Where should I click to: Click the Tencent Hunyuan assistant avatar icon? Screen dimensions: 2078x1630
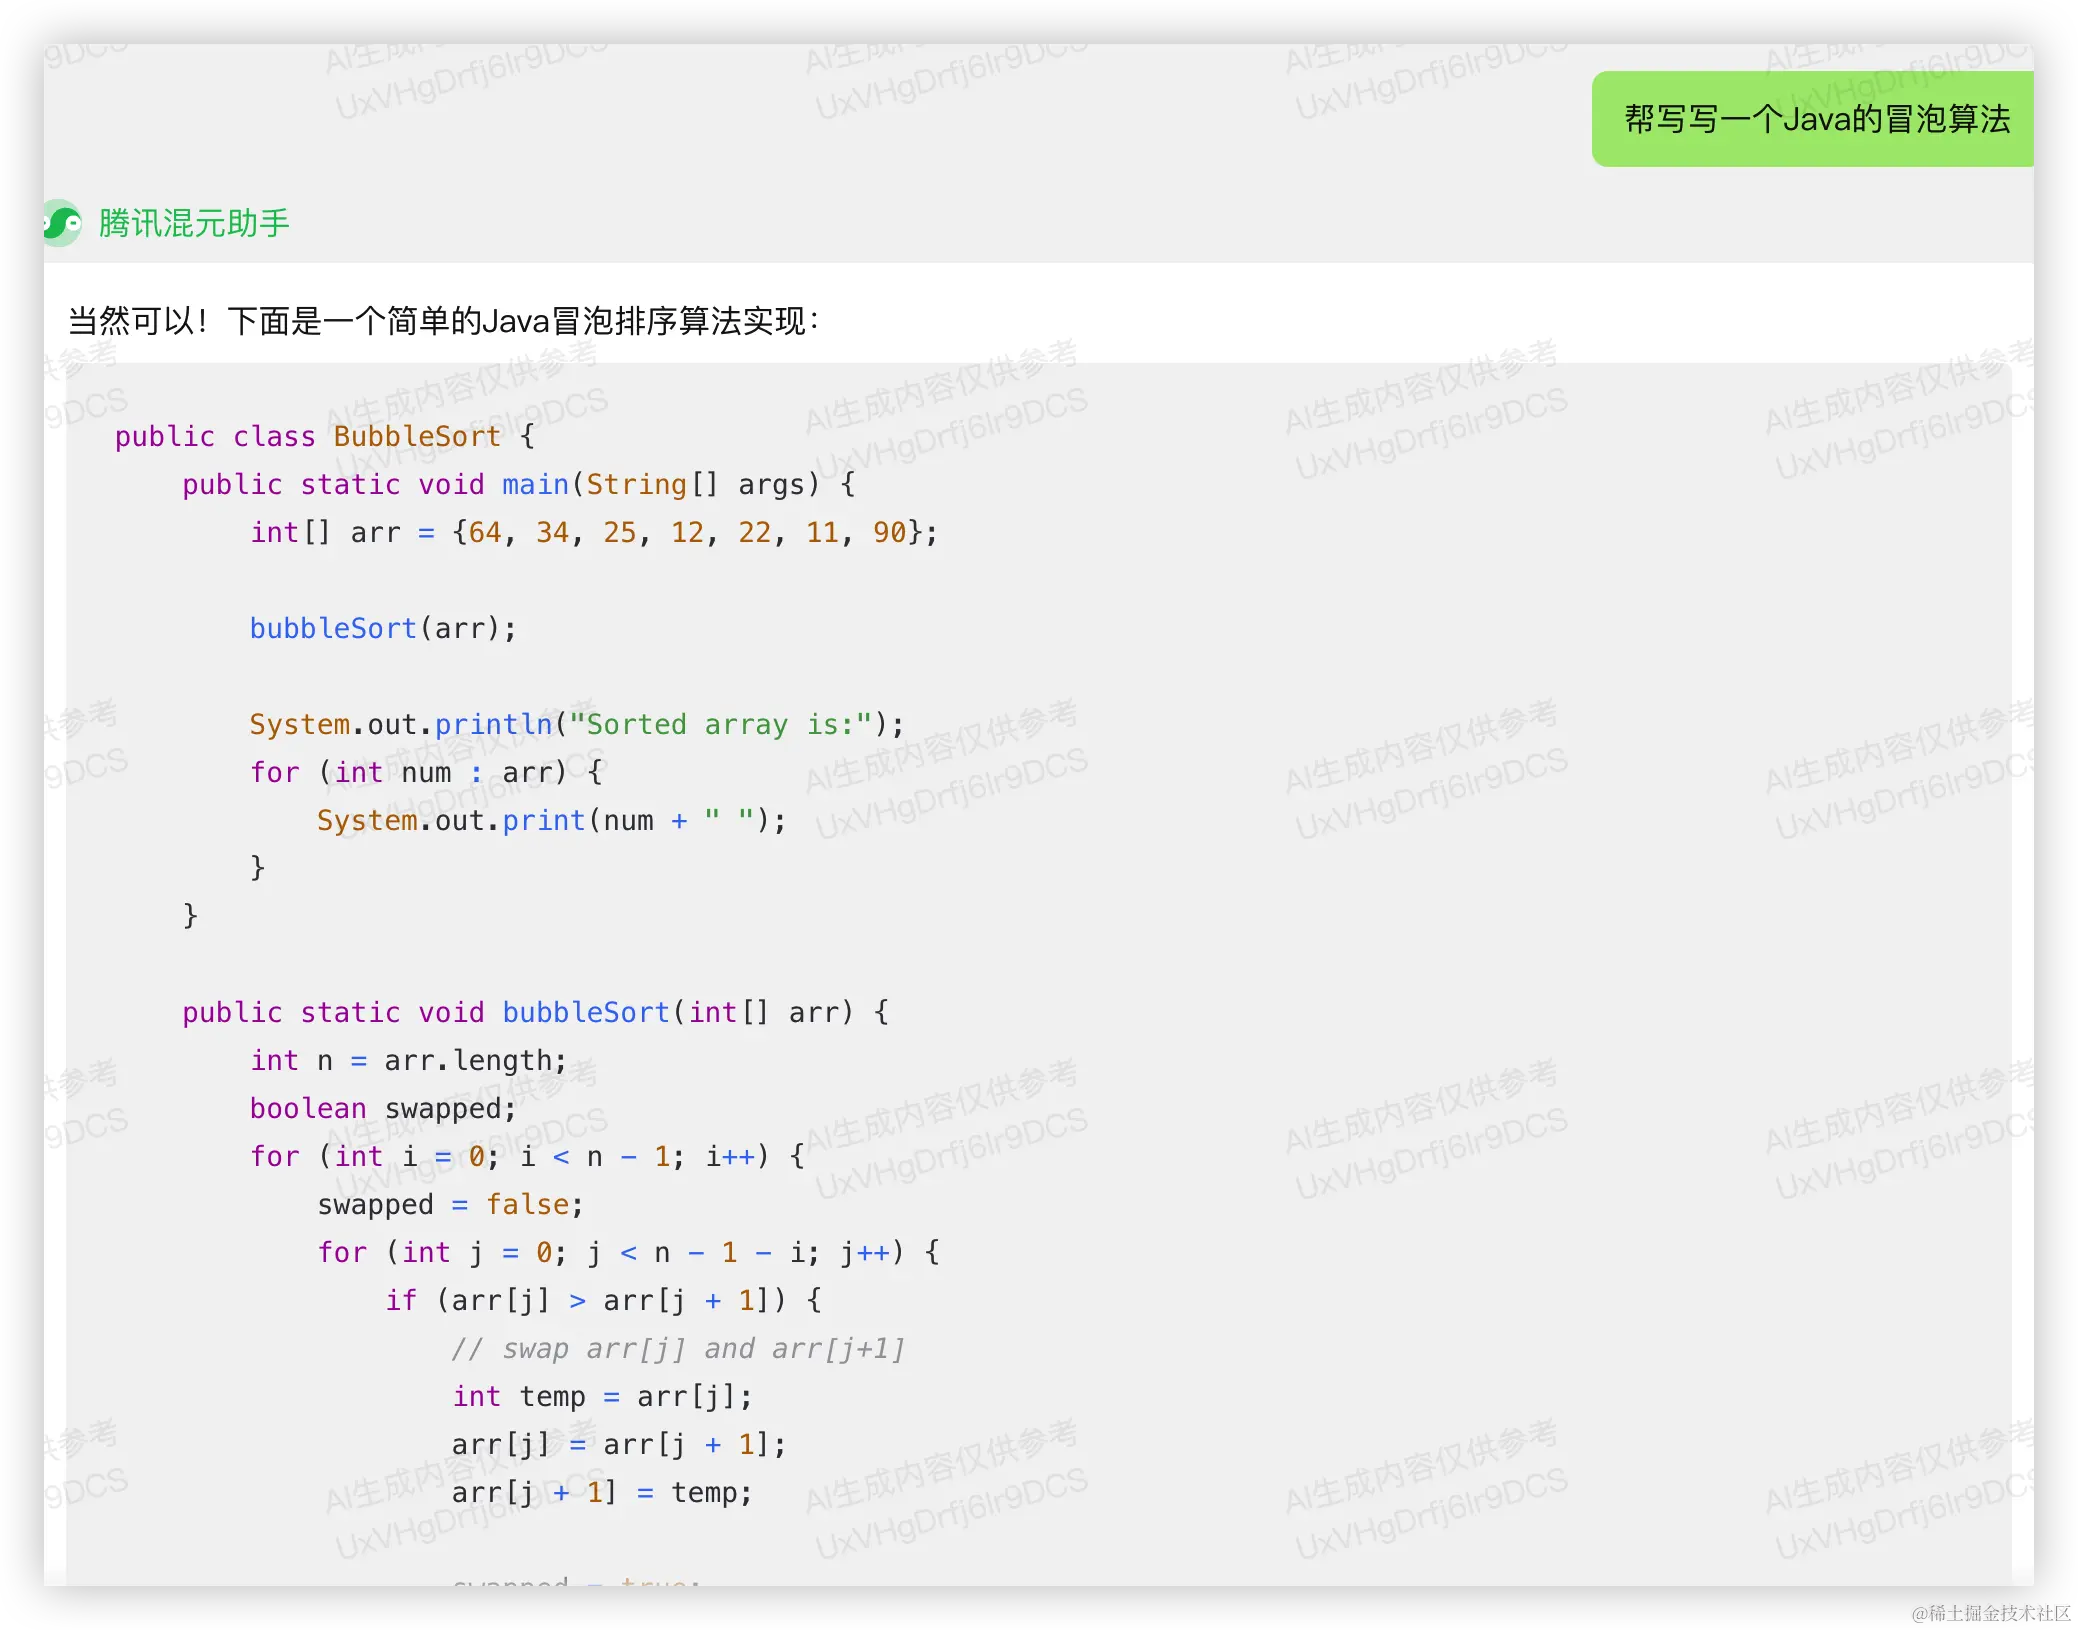click(x=62, y=223)
